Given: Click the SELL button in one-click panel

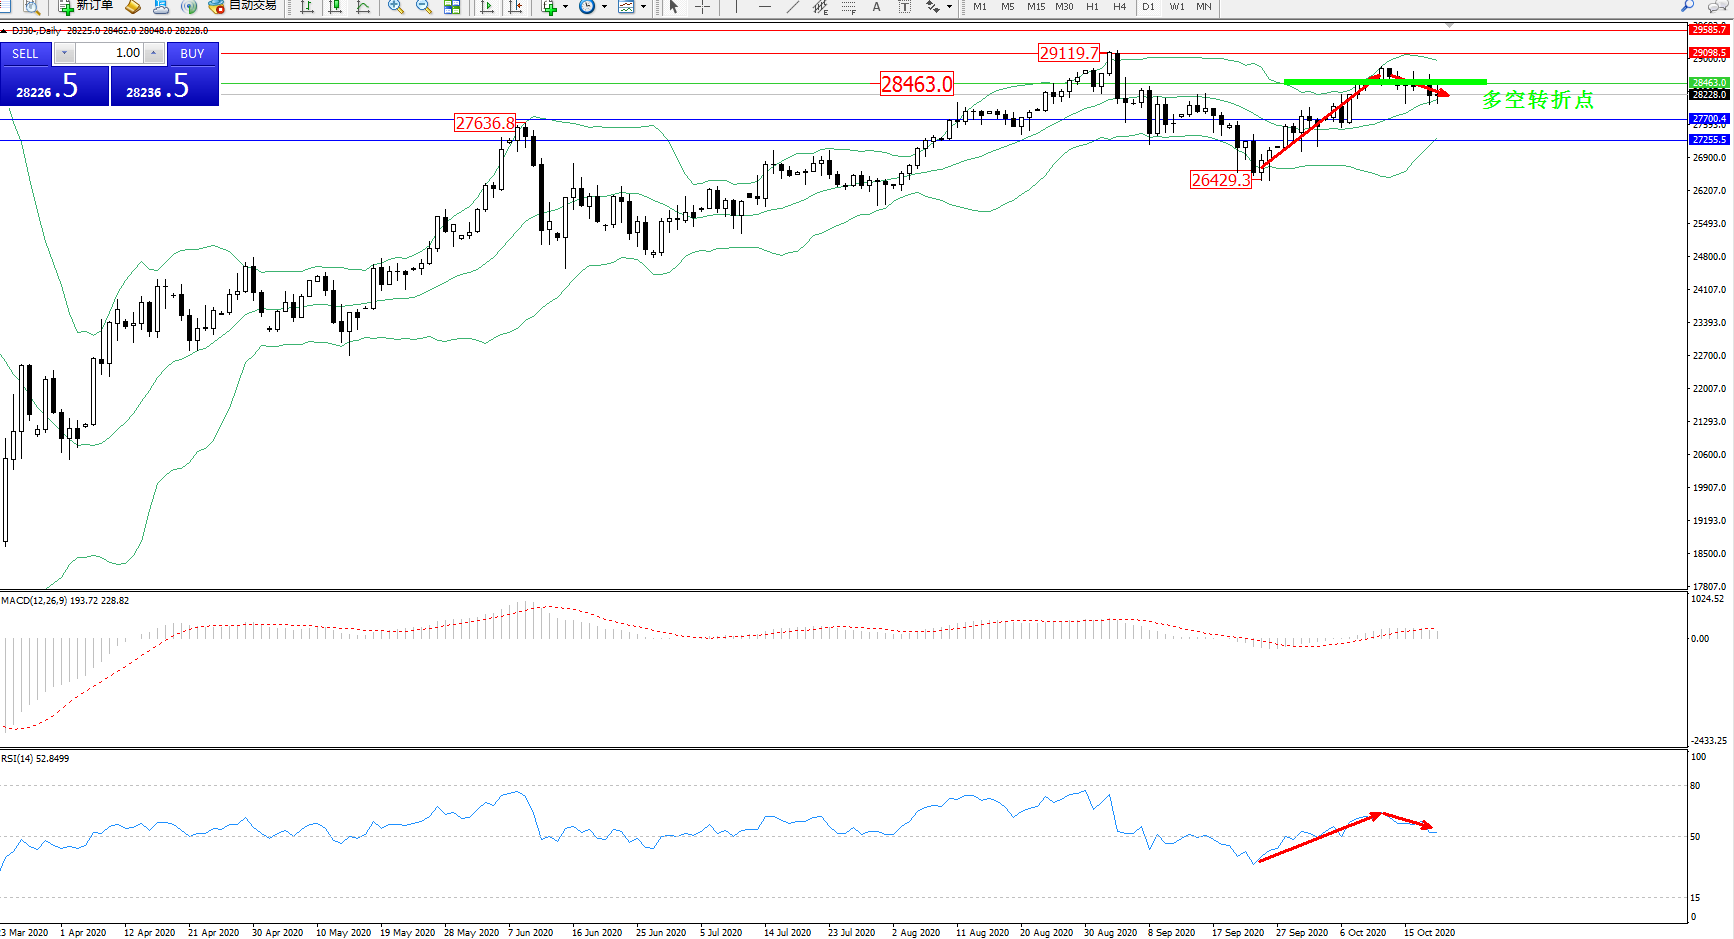Looking at the screenshot, I should 25,54.
